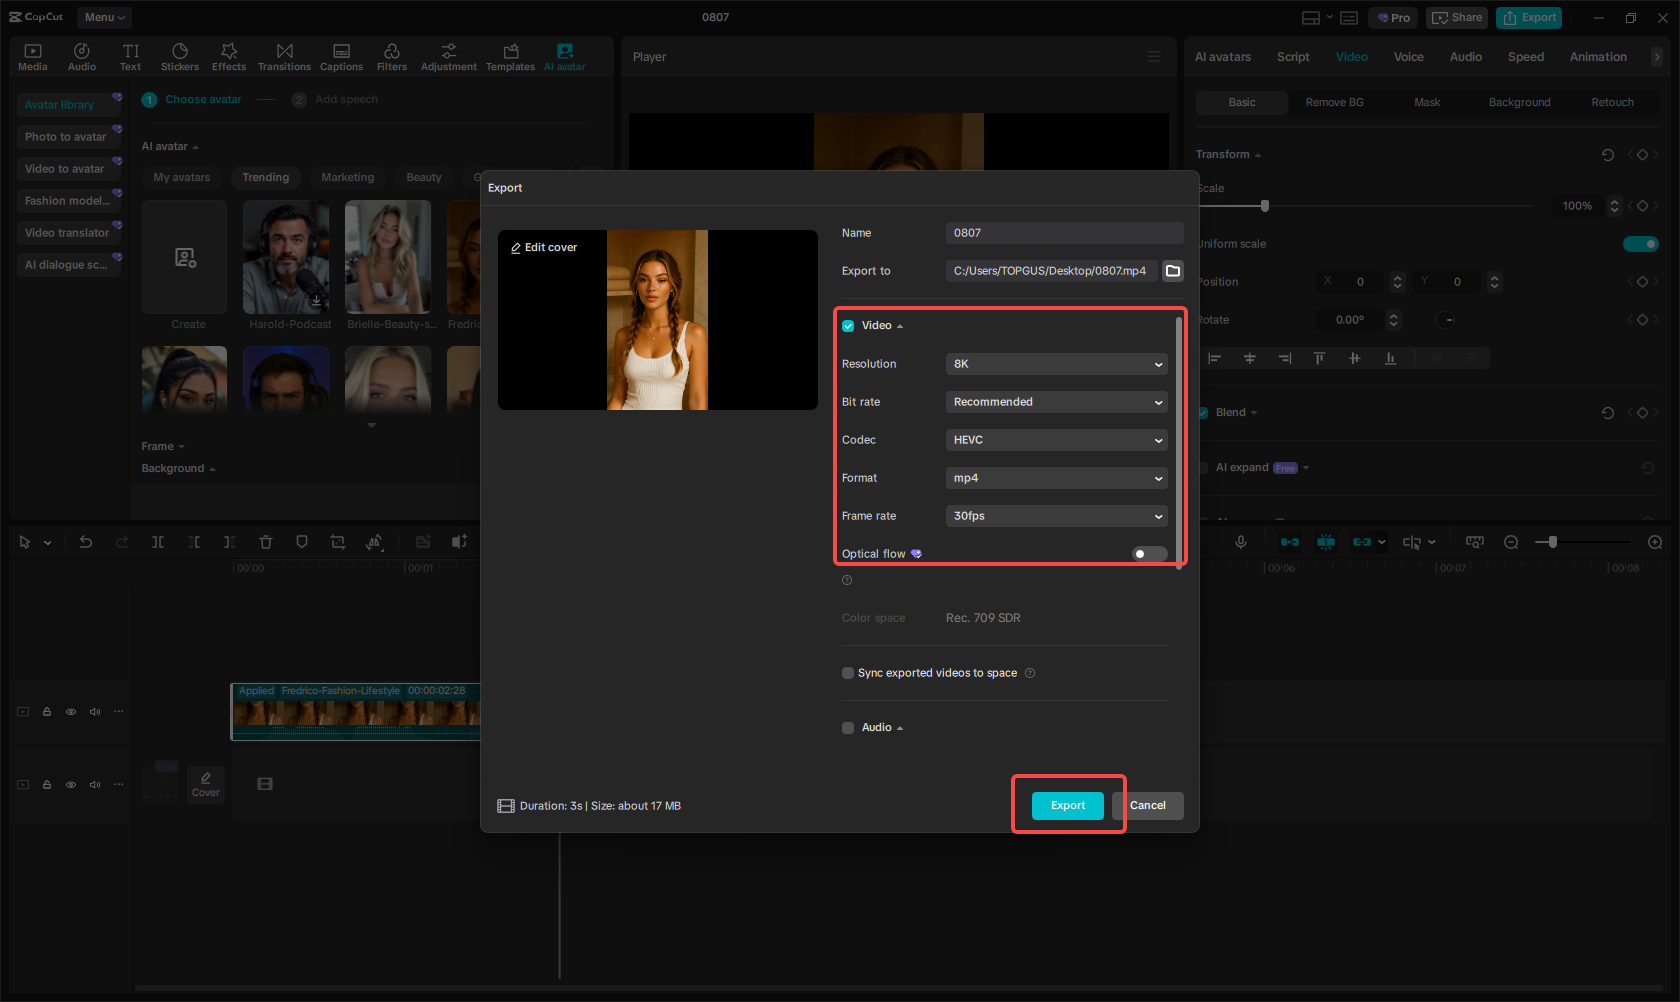1680x1002 pixels.
Task: Check the Sync exported videos to space checkbox
Action: pyautogui.click(x=847, y=672)
